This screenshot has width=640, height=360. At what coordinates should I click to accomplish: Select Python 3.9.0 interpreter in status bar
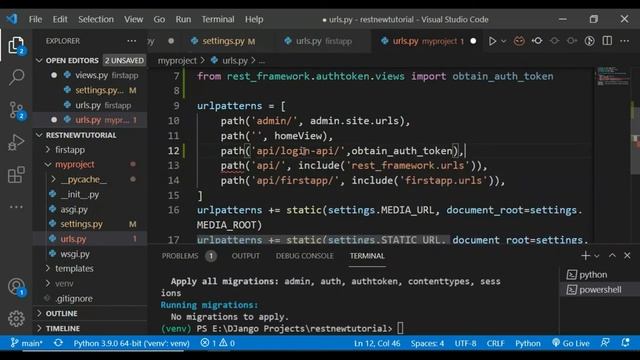(131, 343)
